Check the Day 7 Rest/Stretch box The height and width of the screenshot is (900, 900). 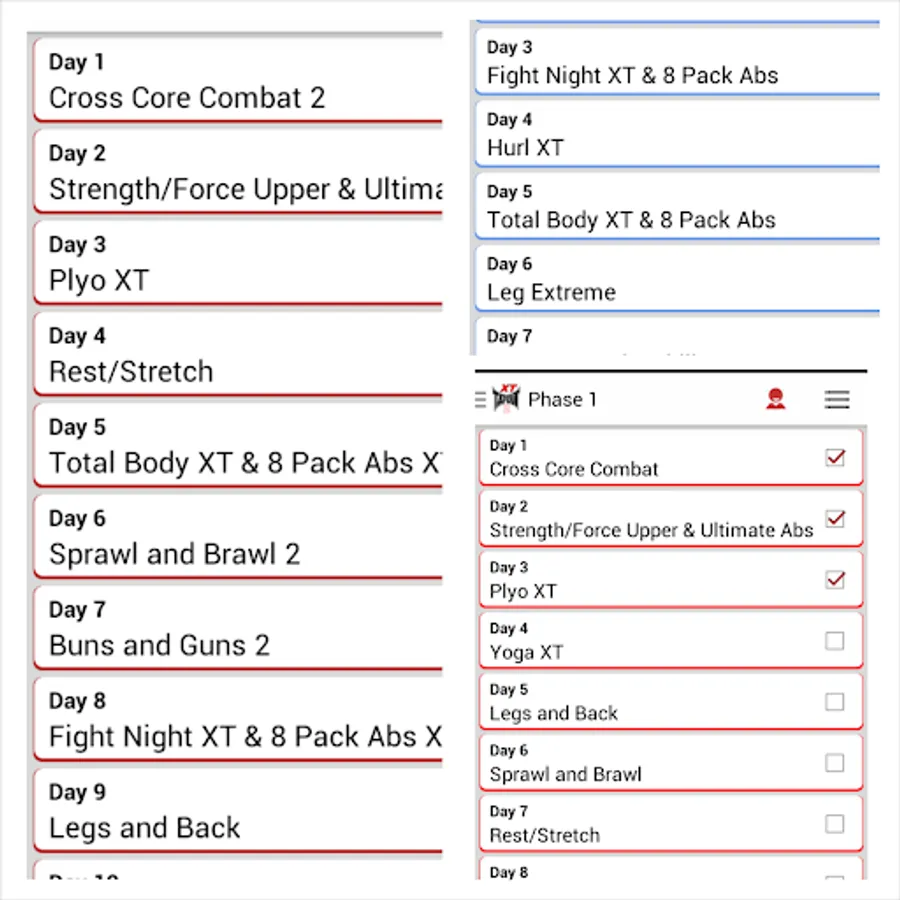(x=835, y=824)
